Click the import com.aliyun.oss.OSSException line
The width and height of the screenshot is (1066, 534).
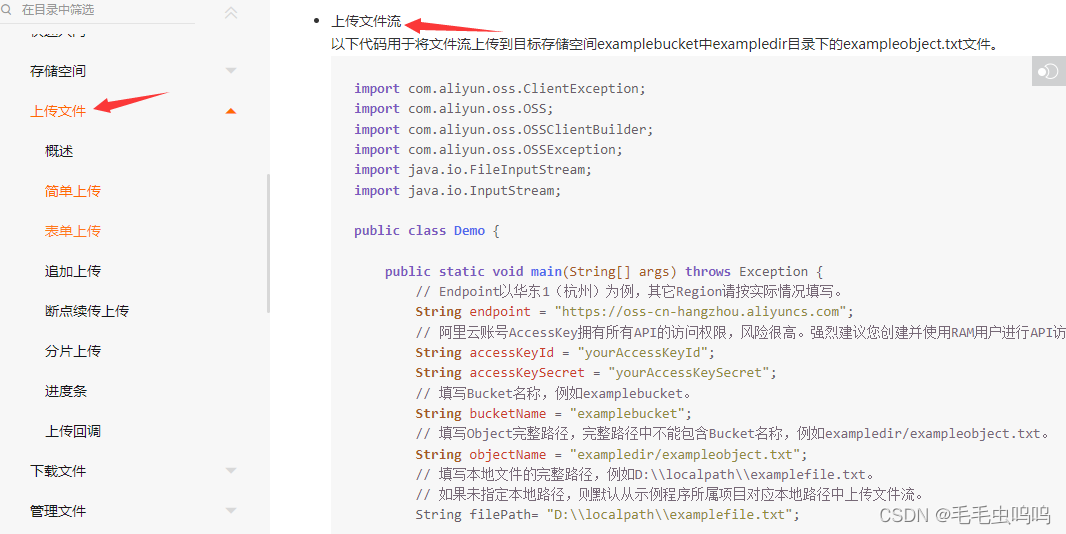(x=488, y=150)
